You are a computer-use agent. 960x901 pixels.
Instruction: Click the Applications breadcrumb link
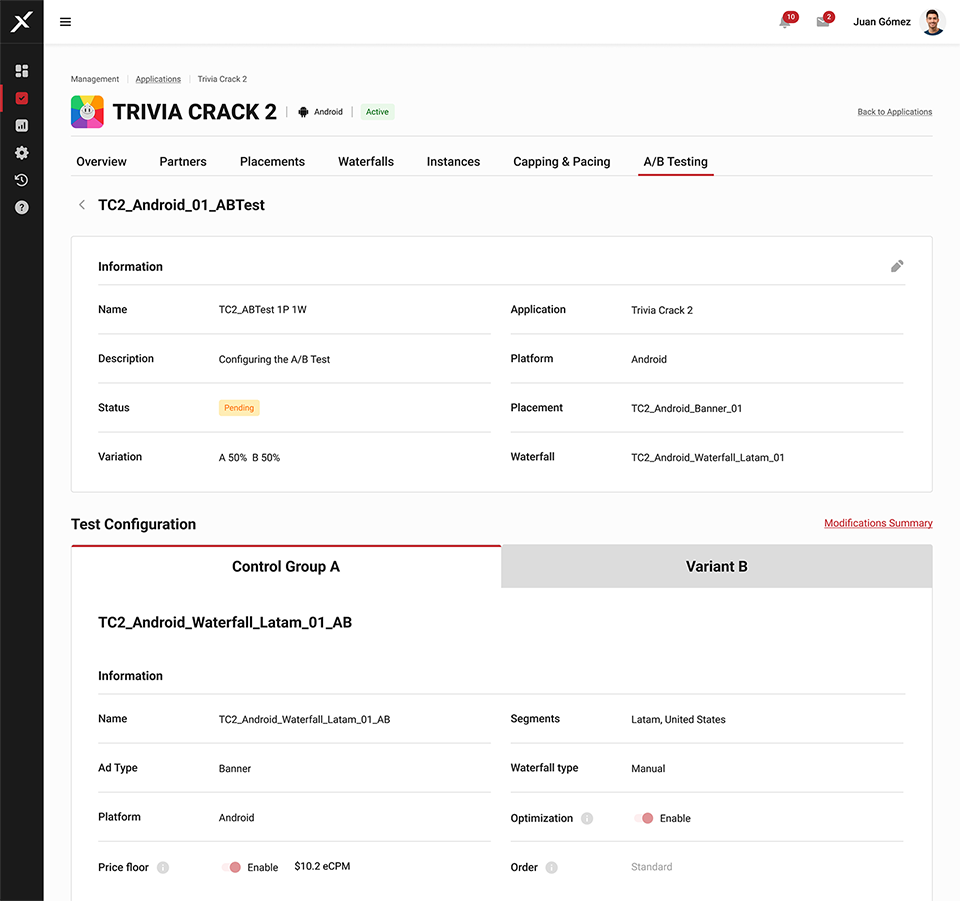tap(158, 79)
